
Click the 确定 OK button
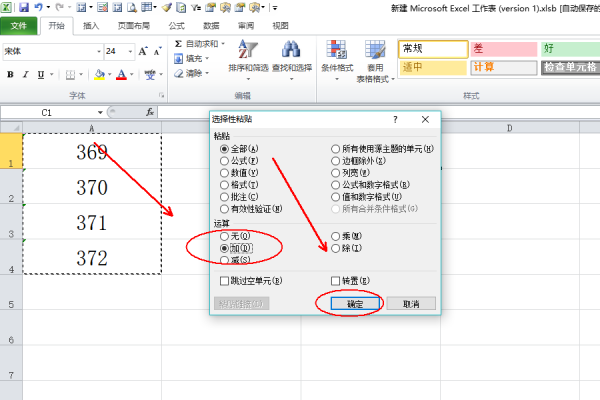pyautogui.click(x=355, y=304)
